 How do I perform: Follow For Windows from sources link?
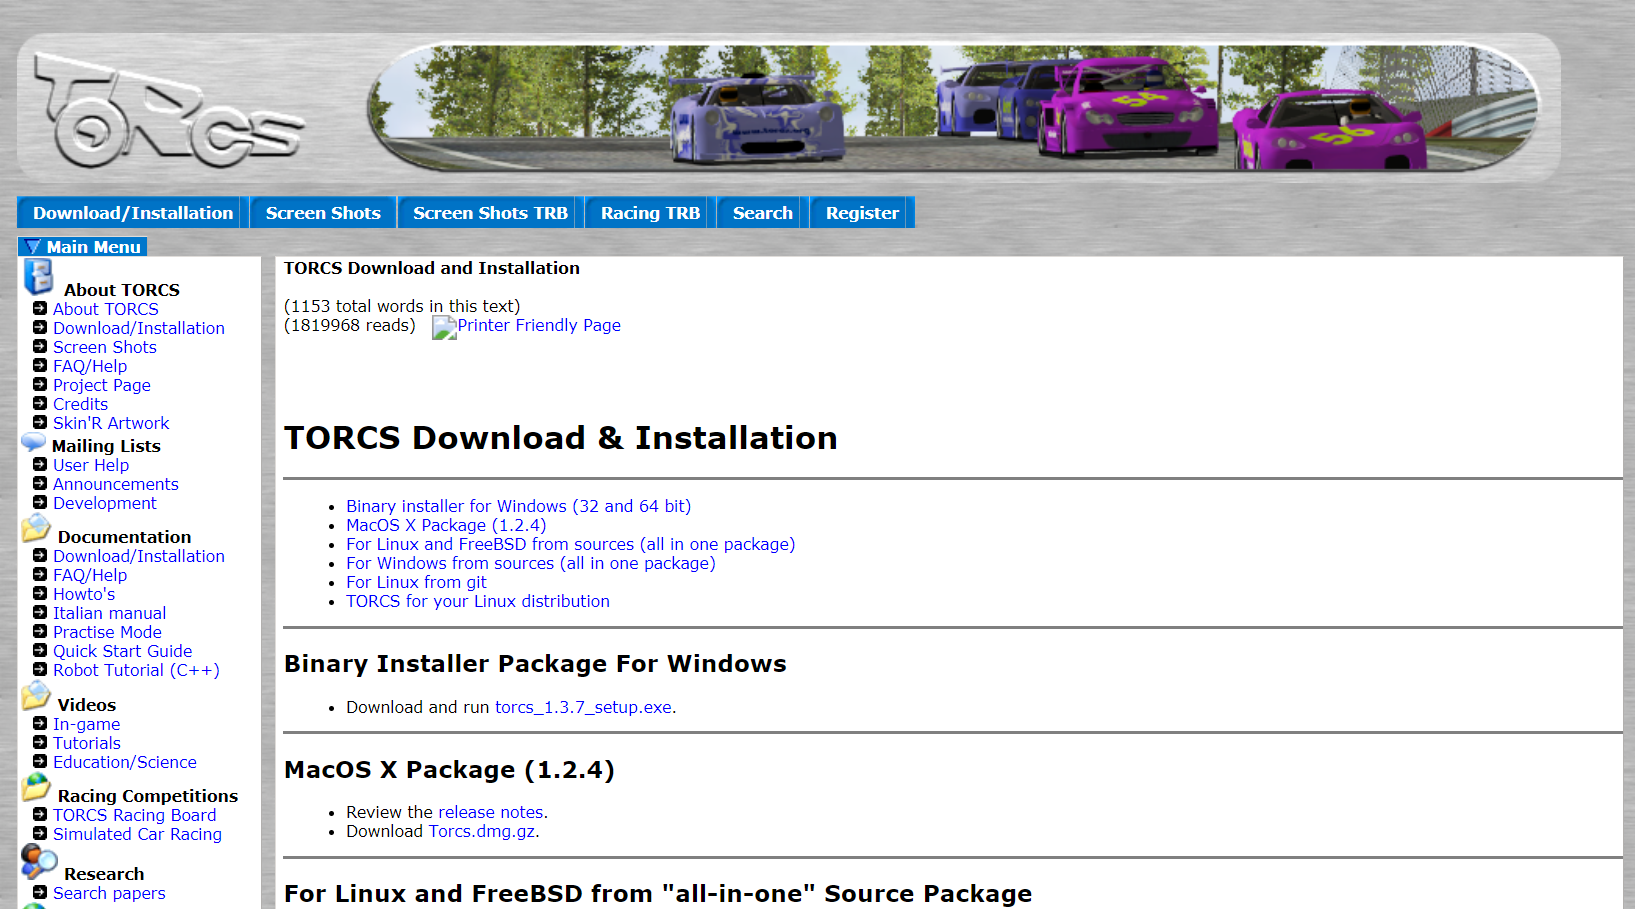pos(531,563)
